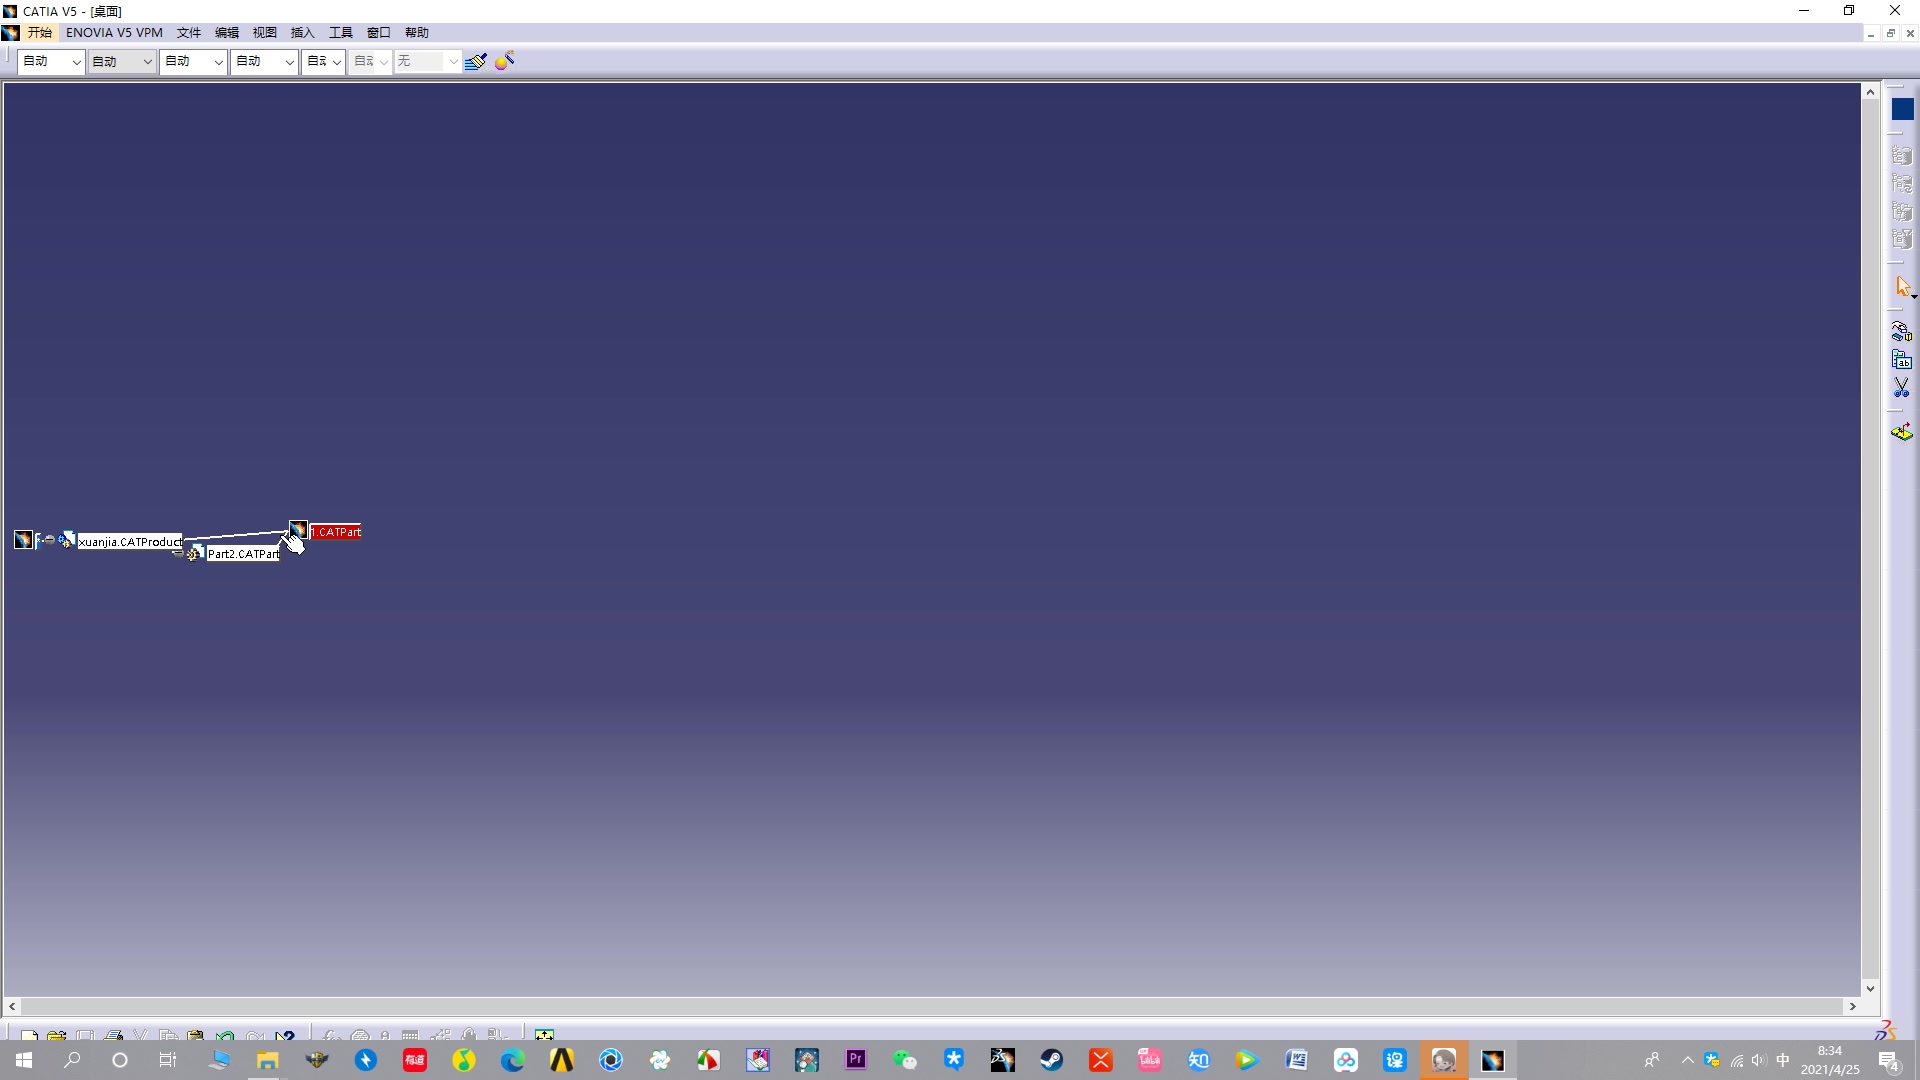This screenshot has width=1920, height=1080.
Task: Click the Part2.CATPart file icon
Action: point(195,553)
